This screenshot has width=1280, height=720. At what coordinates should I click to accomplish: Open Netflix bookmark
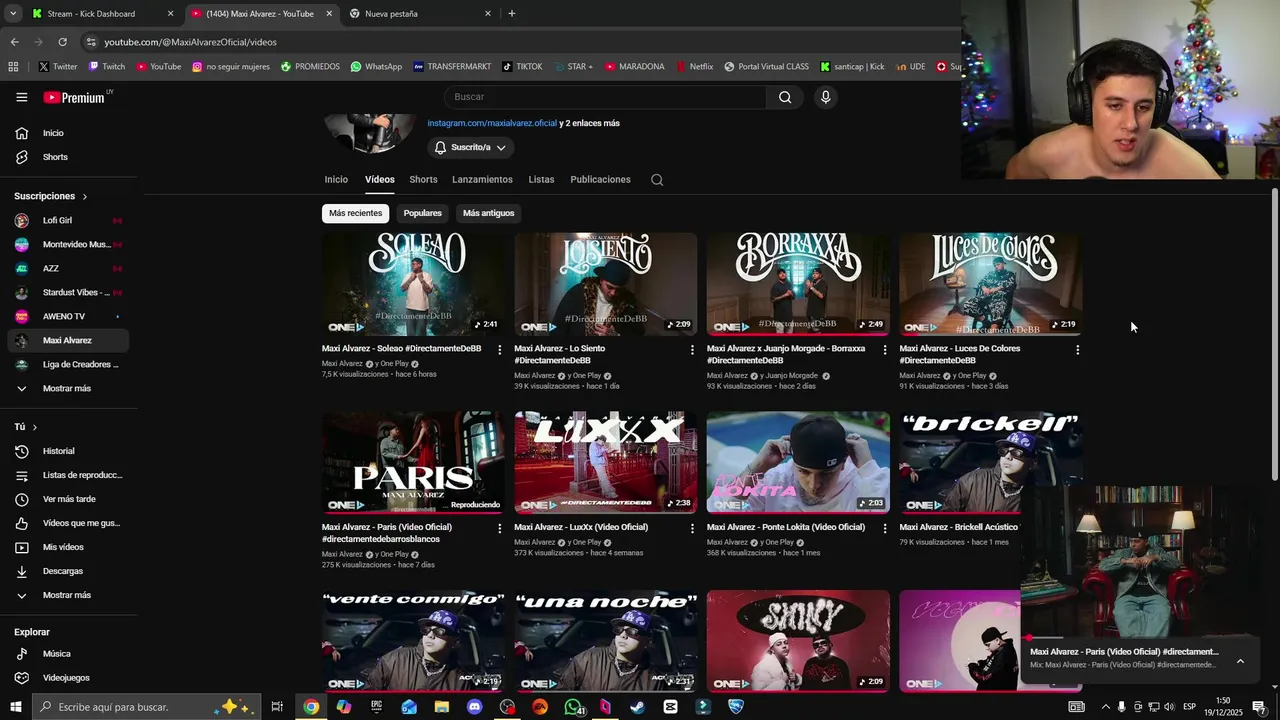pyautogui.click(x=695, y=67)
